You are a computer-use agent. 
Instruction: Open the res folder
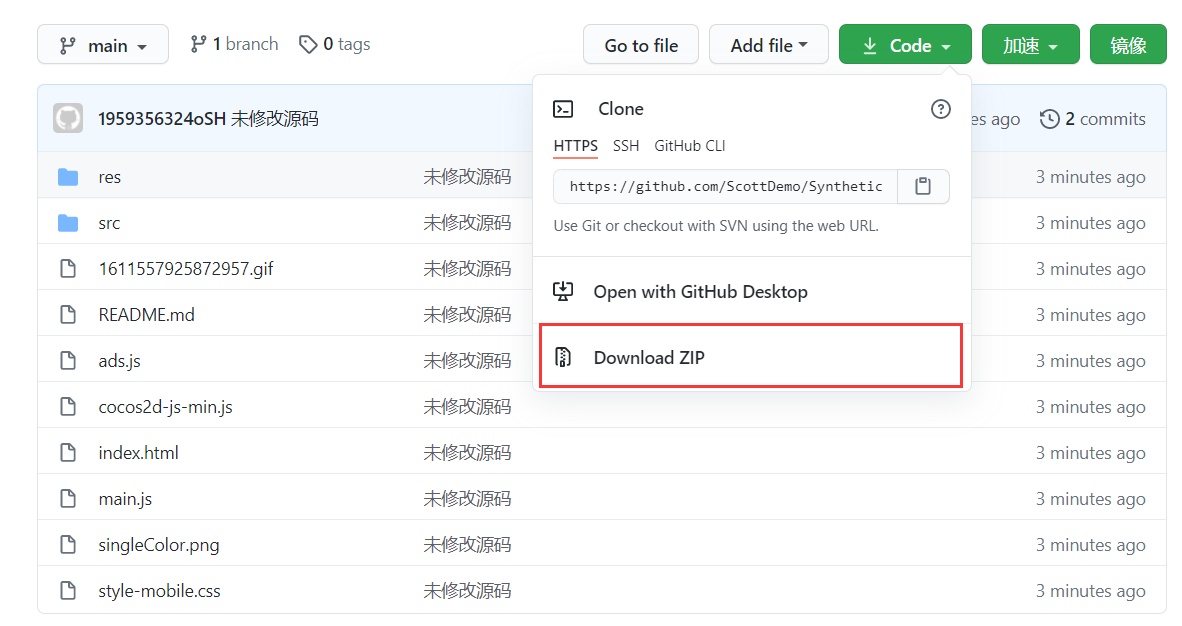point(109,177)
